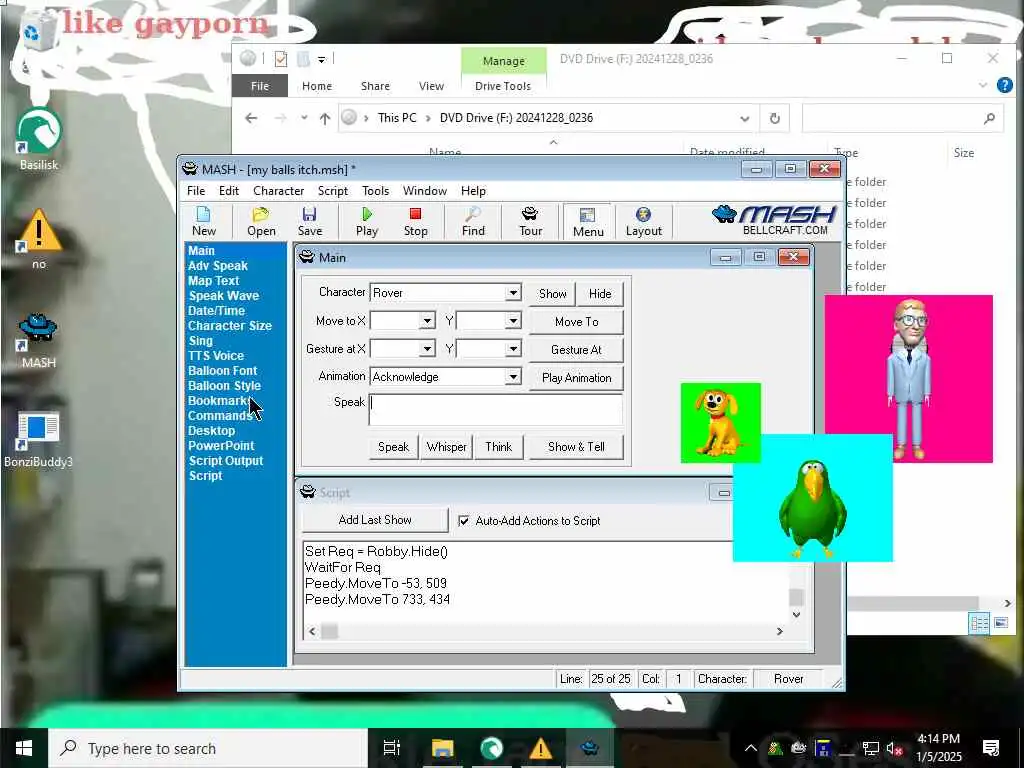Open the Gesture at X dropdown
Viewport: 1024px width, 768px height.
click(x=428, y=349)
